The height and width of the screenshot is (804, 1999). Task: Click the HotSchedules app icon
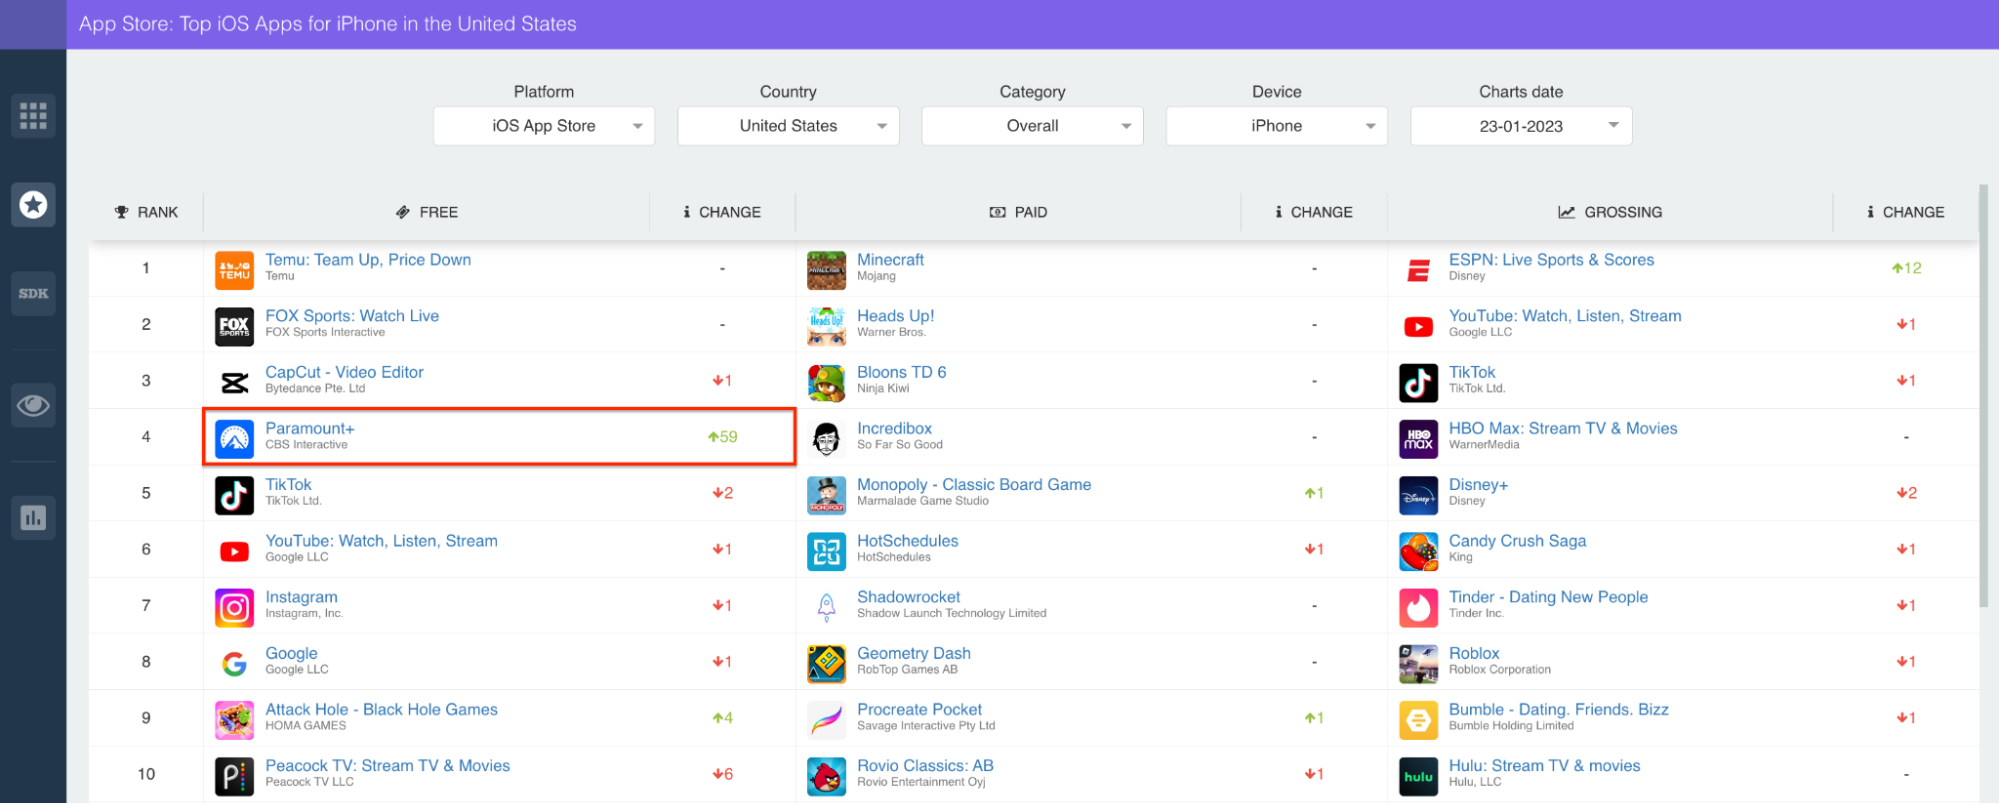[826, 550]
